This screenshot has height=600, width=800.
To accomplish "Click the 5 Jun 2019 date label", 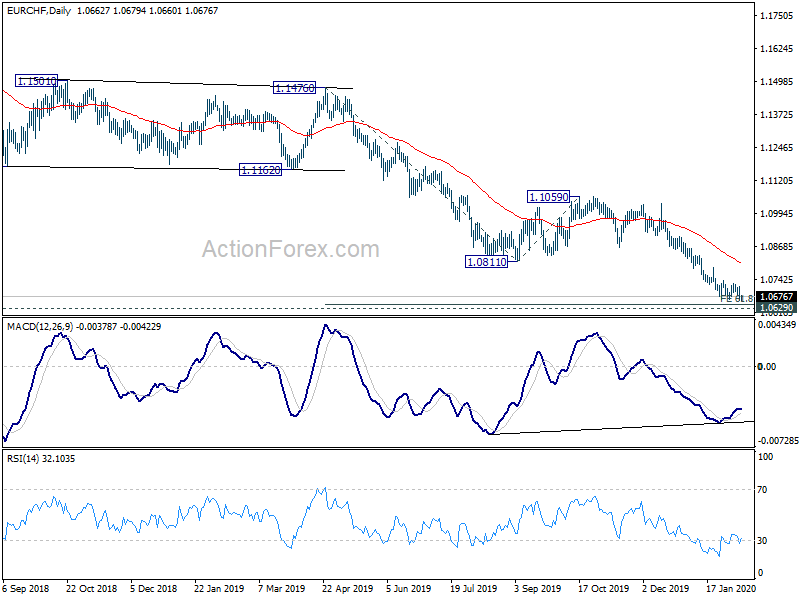I will pyautogui.click(x=408, y=589).
